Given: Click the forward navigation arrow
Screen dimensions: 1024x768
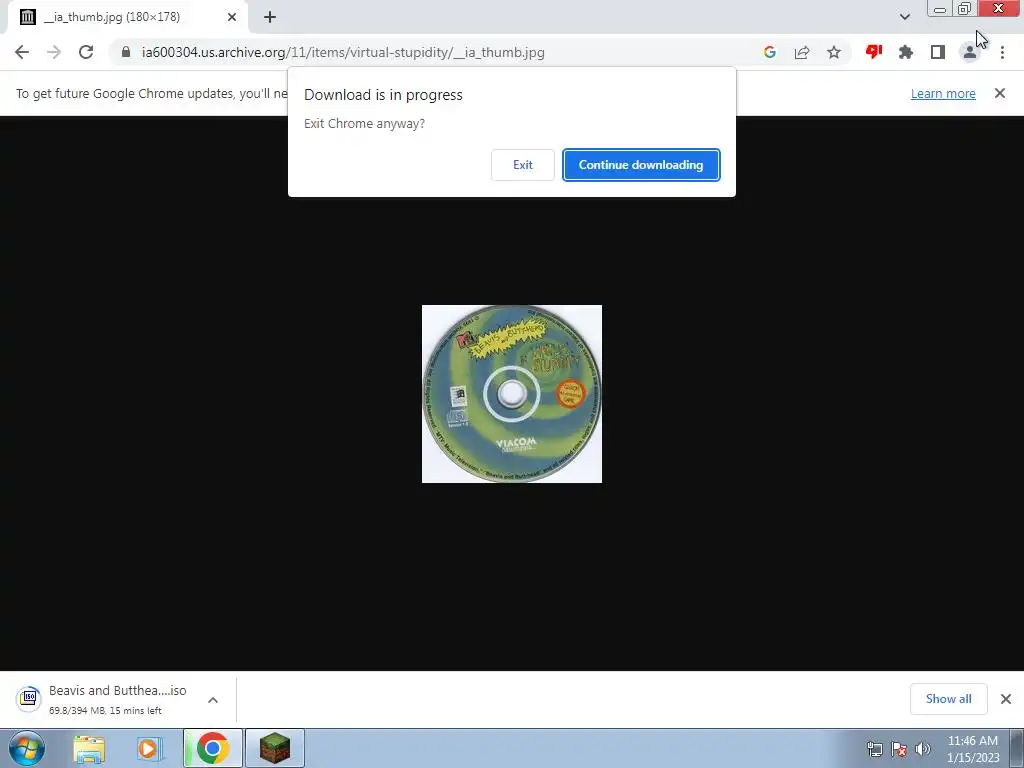Looking at the screenshot, I should [x=54, y=52].
